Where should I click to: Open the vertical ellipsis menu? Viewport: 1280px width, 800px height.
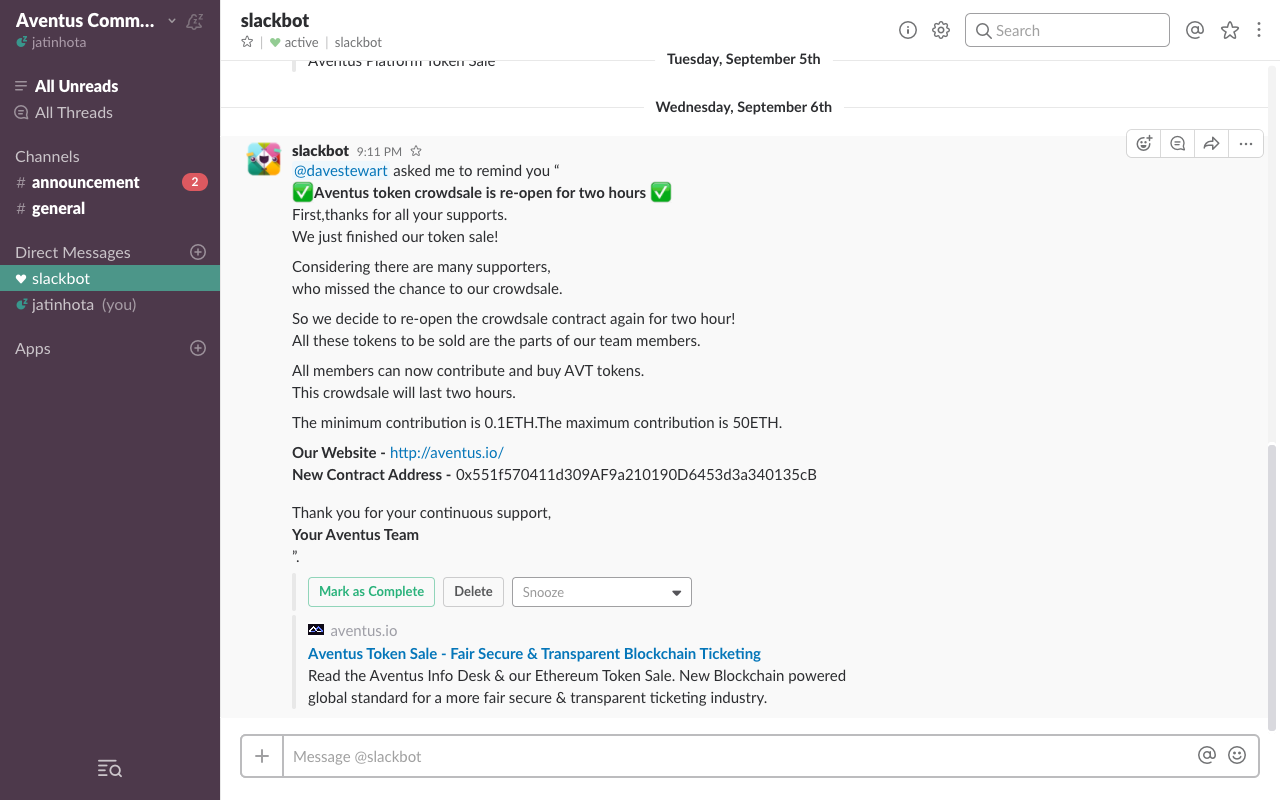[x=1259, y=30]
